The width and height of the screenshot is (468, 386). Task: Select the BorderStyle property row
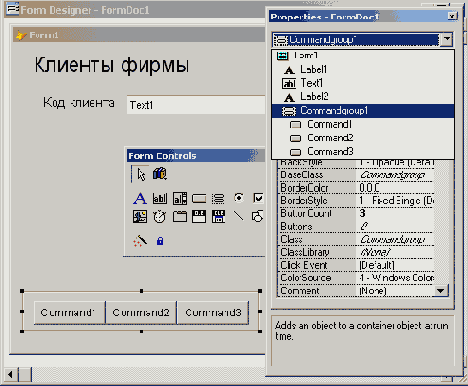point(356,200)
